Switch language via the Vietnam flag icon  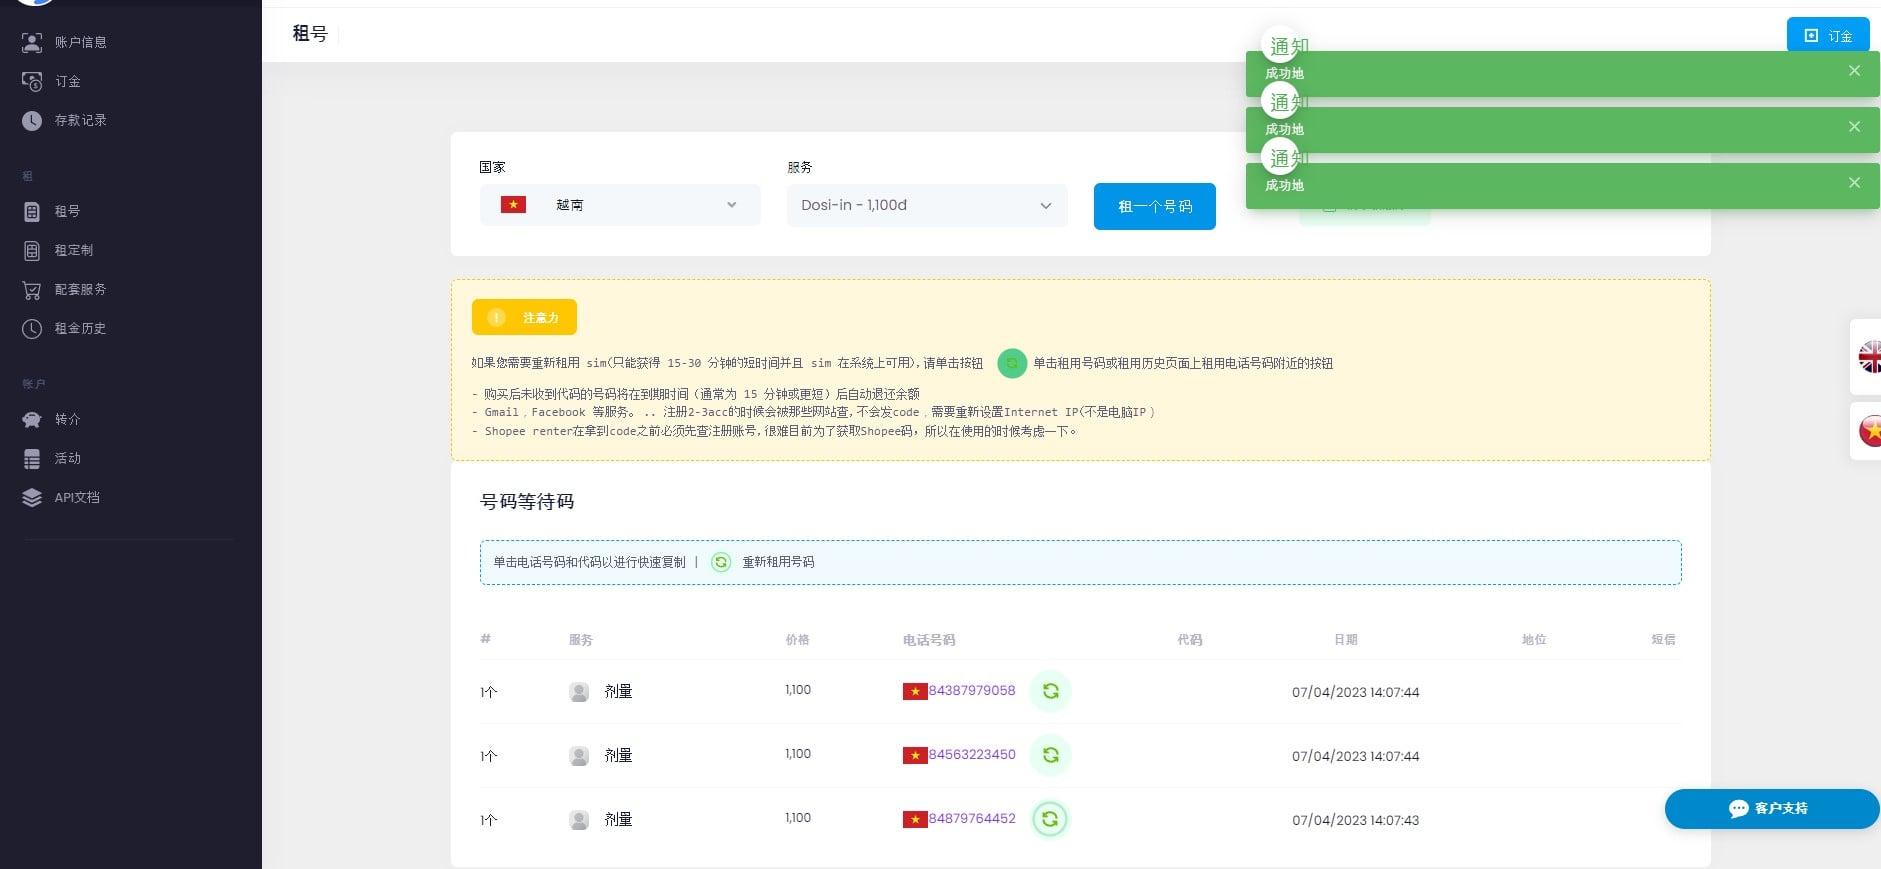(1868, 431)
